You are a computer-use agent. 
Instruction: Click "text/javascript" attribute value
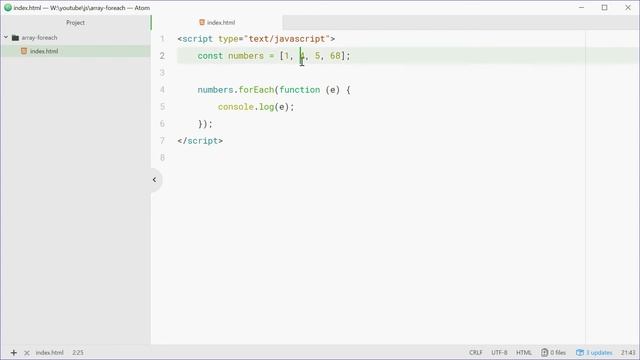(x=287, y=39)
